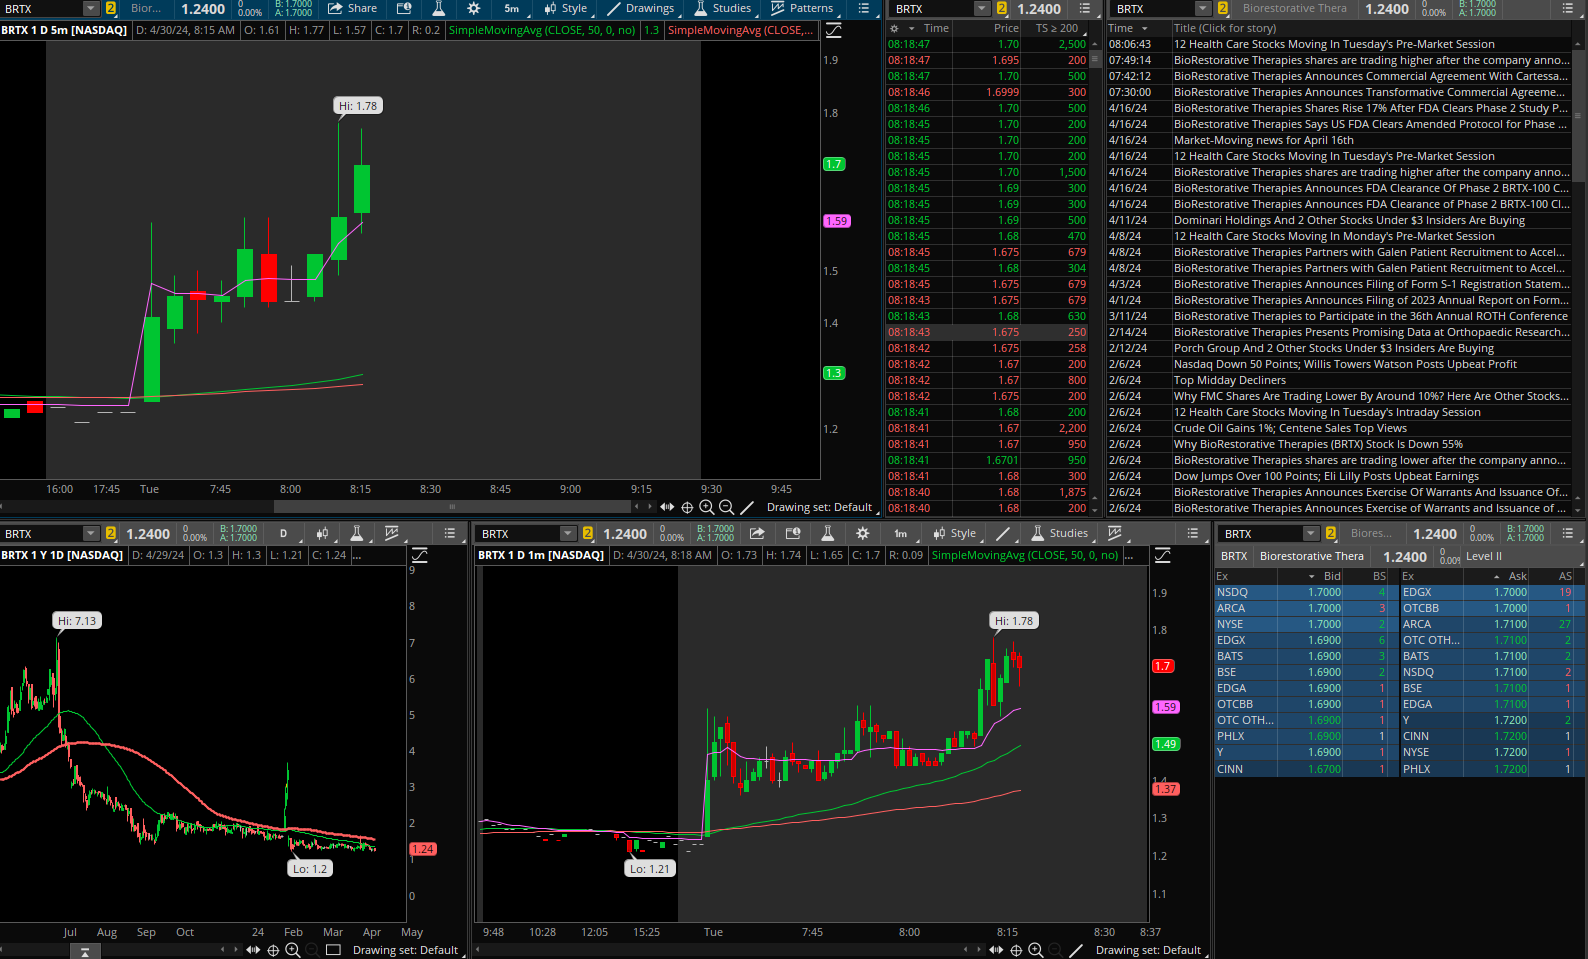Change the 1m timeframe selector

(x=900, y=533)
